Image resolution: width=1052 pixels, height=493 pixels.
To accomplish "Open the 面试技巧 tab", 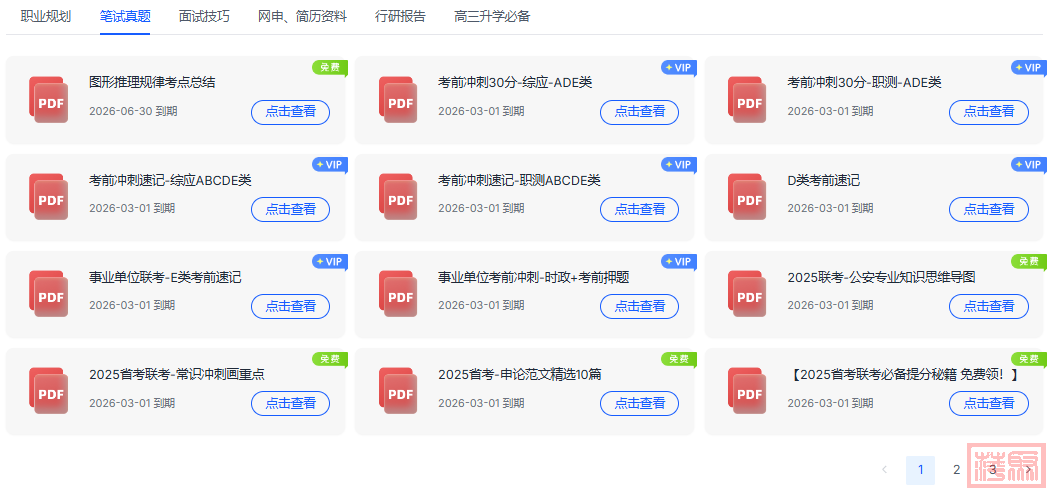I will coord(204,16).
